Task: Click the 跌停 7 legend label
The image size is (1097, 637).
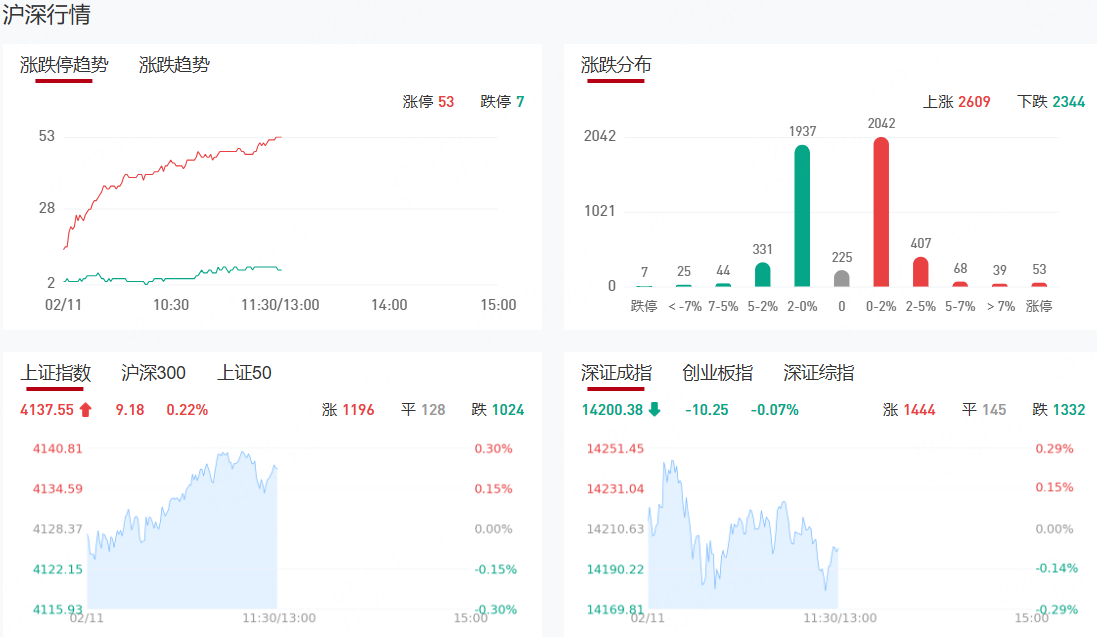Action: click(502, 102)
